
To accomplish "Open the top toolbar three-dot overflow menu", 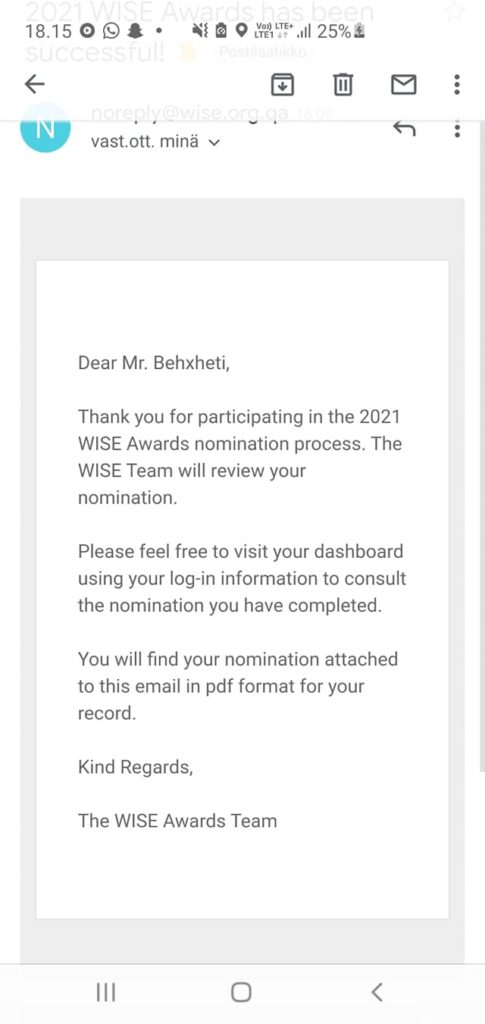I will 457,84.
